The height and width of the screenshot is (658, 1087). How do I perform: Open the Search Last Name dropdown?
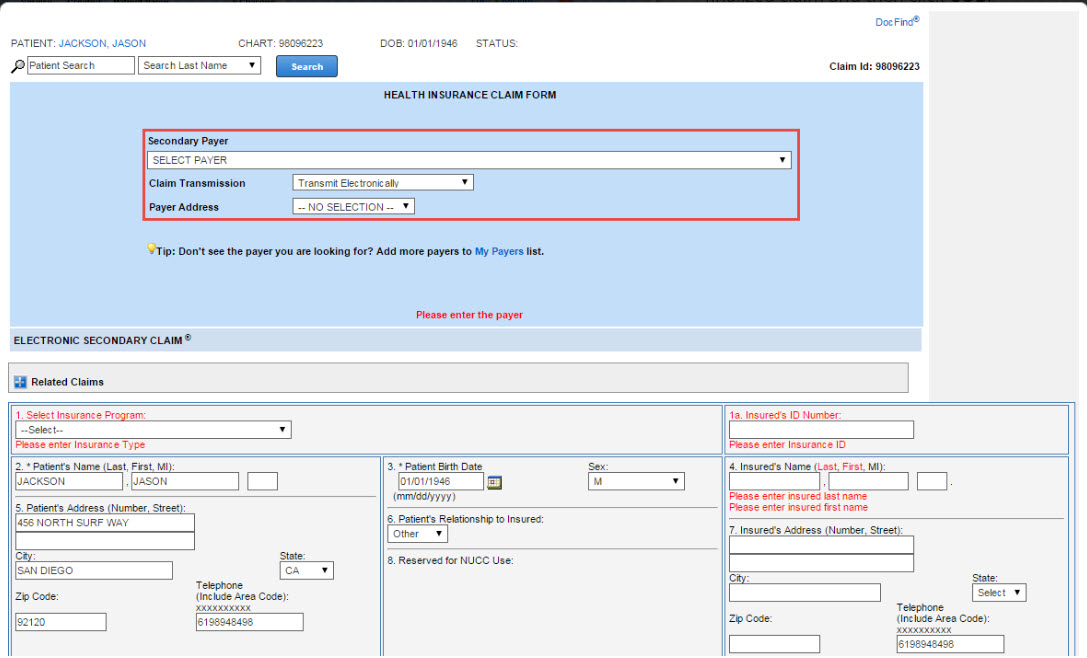[x=199, y=66]
